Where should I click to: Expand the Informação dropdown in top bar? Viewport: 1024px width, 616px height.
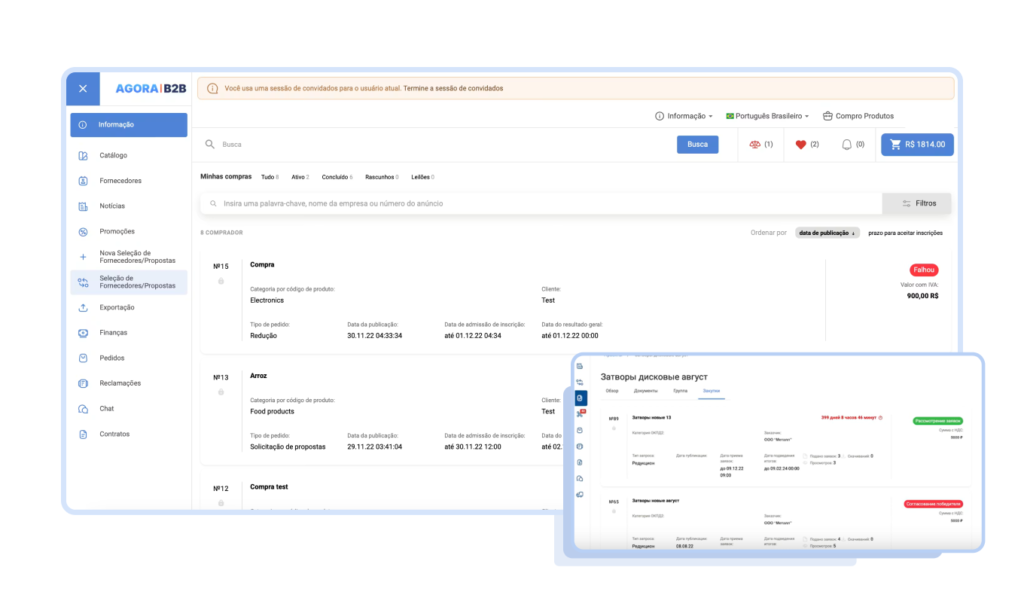pos(684,116)
